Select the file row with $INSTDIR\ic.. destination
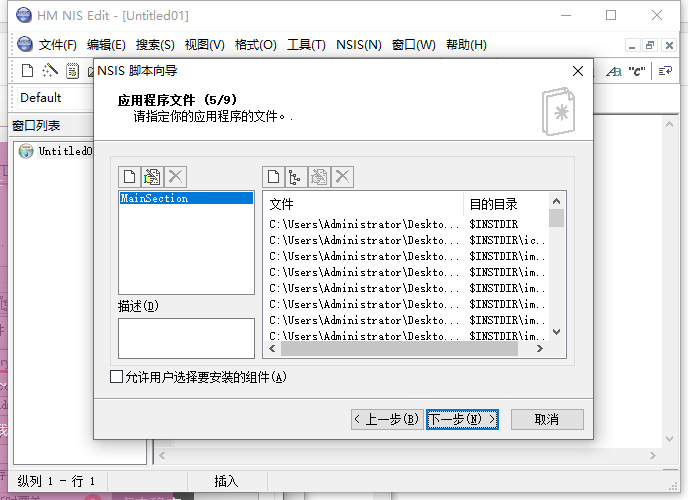The height and width of the screenshot is (500, 688). (x=406, y=240)
